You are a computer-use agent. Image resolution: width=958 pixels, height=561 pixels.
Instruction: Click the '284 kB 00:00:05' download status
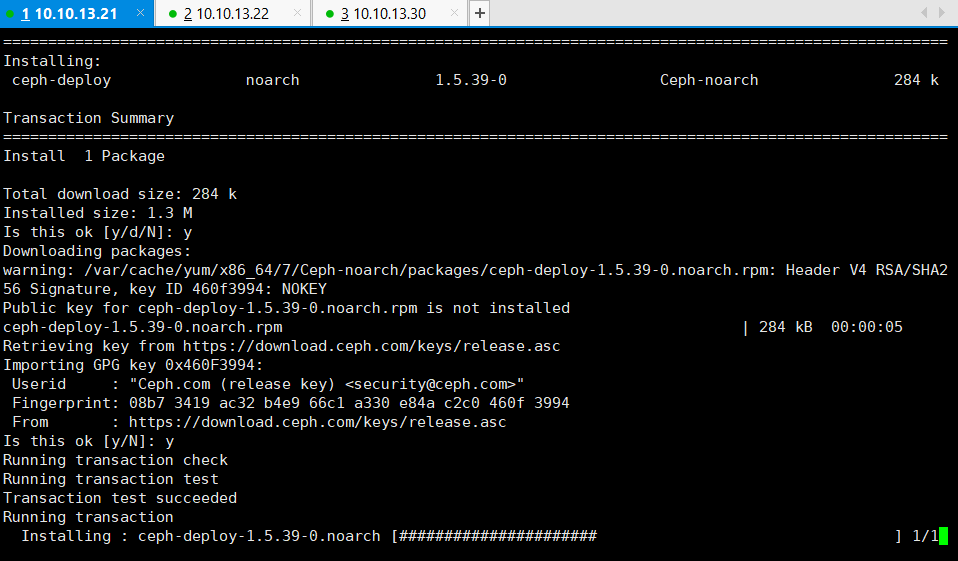830,327
